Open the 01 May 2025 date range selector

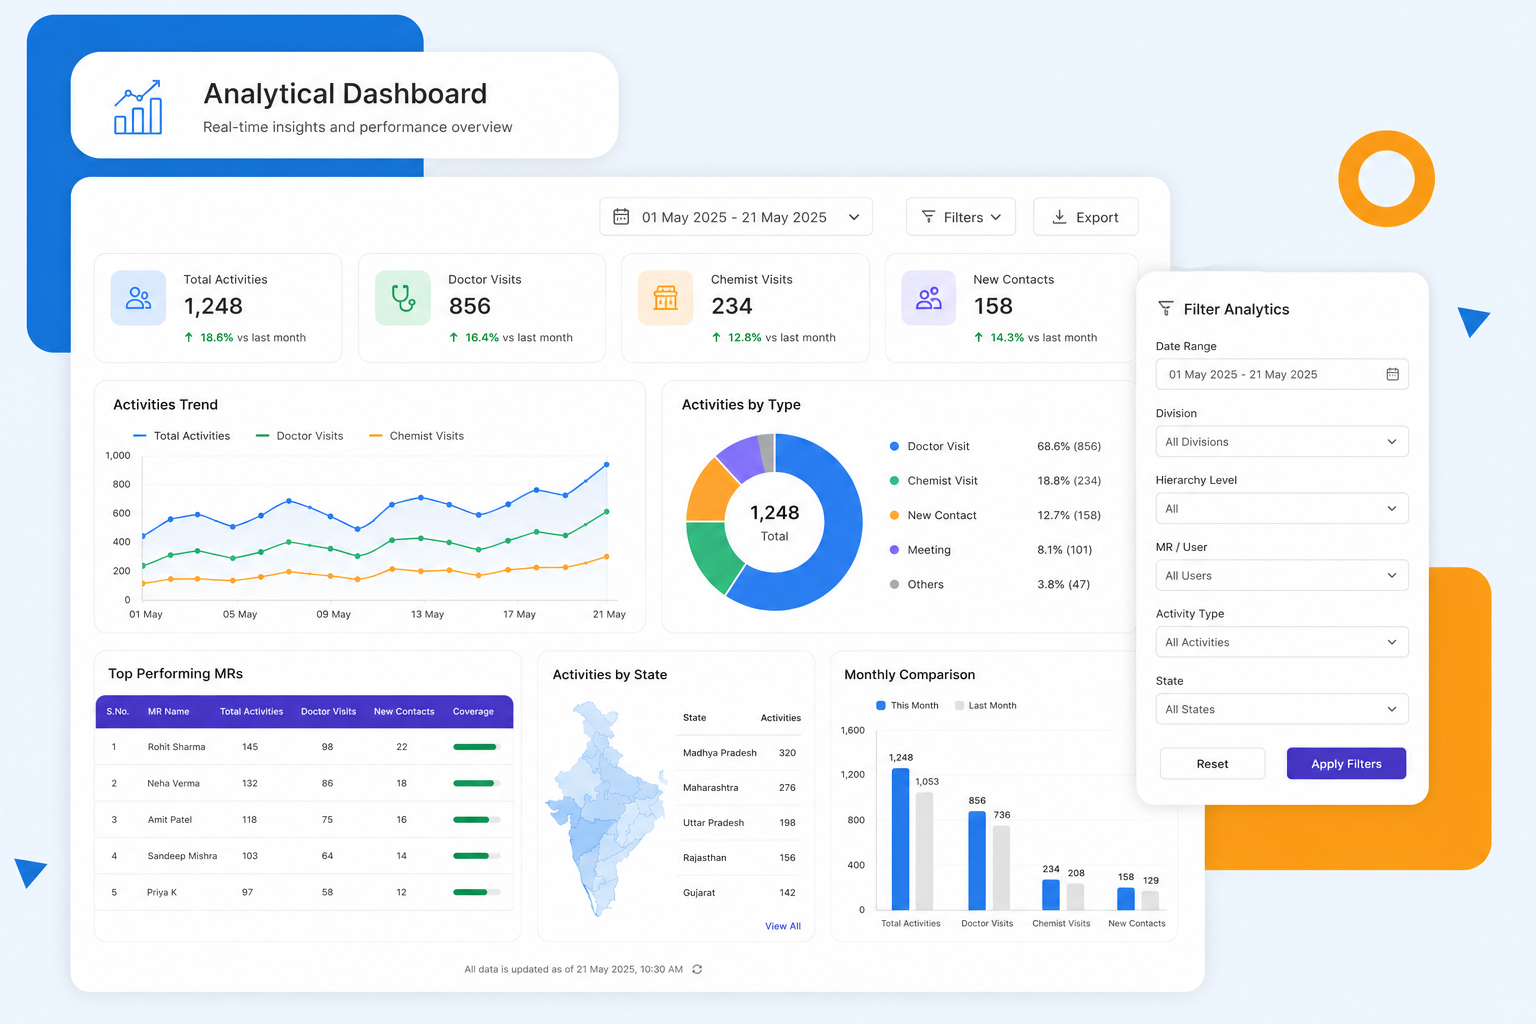pyautogui.click(x=736, y=217)
